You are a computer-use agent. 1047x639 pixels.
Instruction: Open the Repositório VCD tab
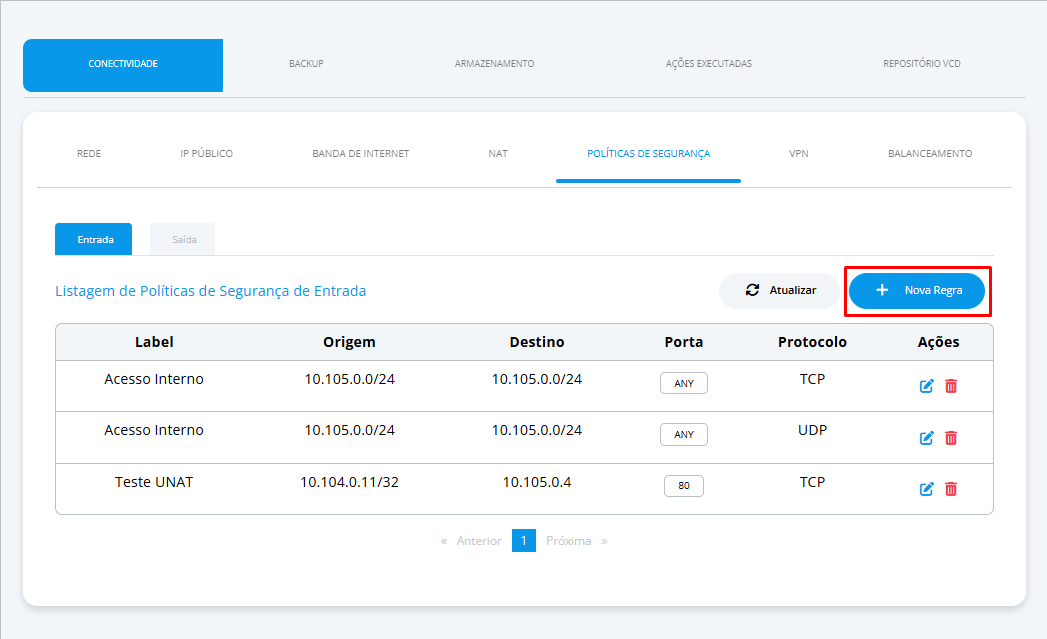[x=921, y=63]
